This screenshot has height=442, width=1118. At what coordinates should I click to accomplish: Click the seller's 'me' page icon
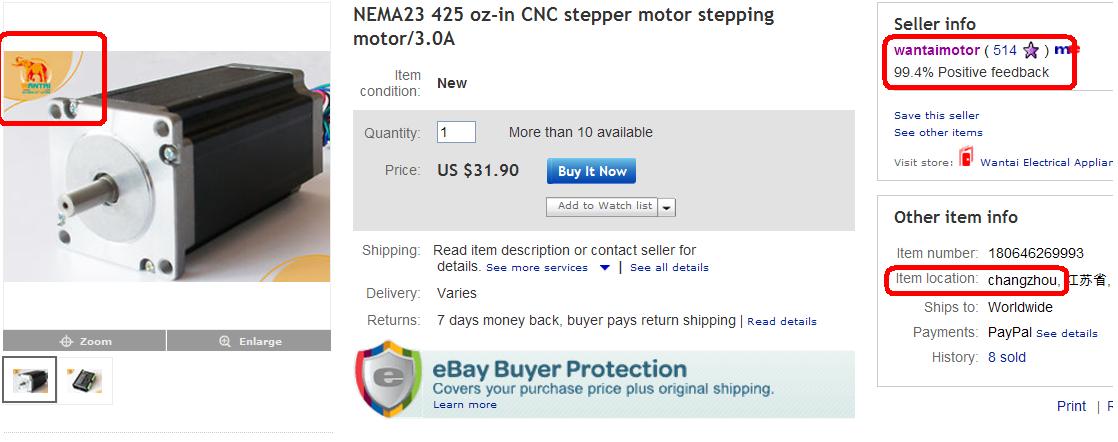tap(1066, 49)
